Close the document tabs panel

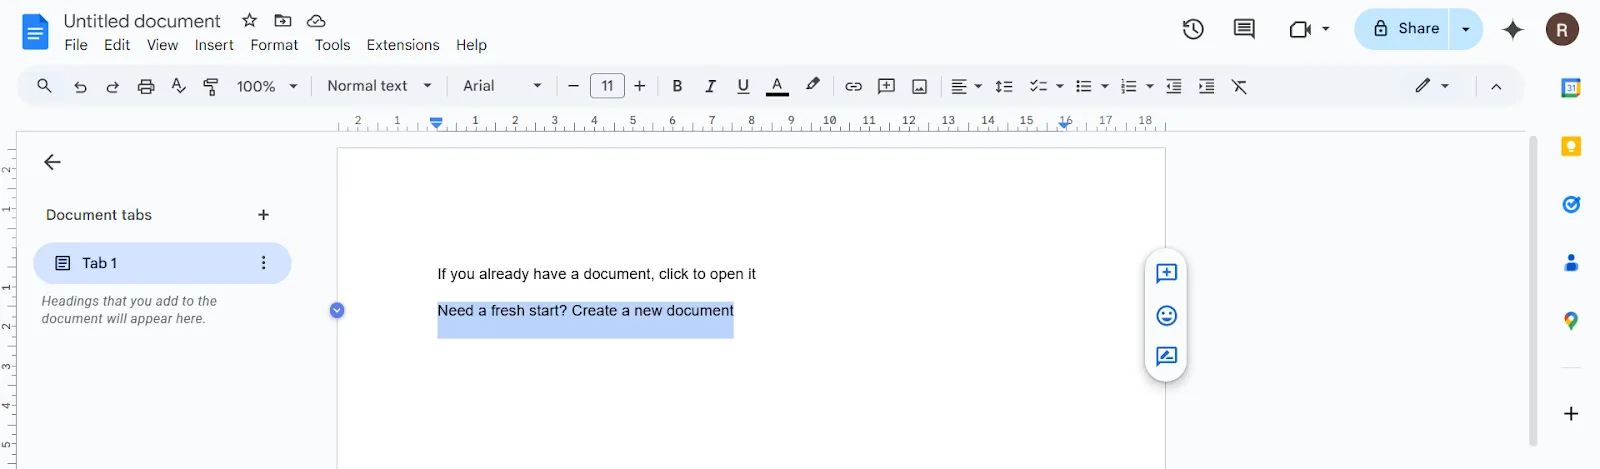coord(53,162)
